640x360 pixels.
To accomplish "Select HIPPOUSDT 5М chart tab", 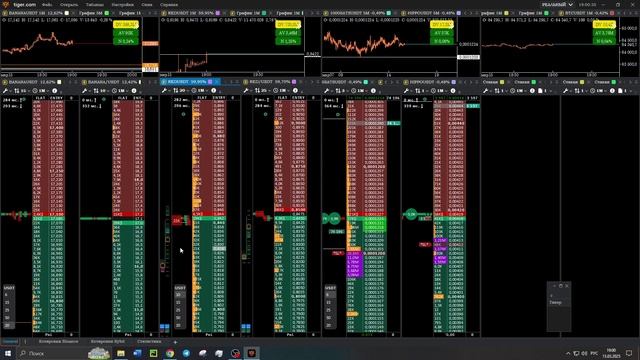I will (431, 13).
